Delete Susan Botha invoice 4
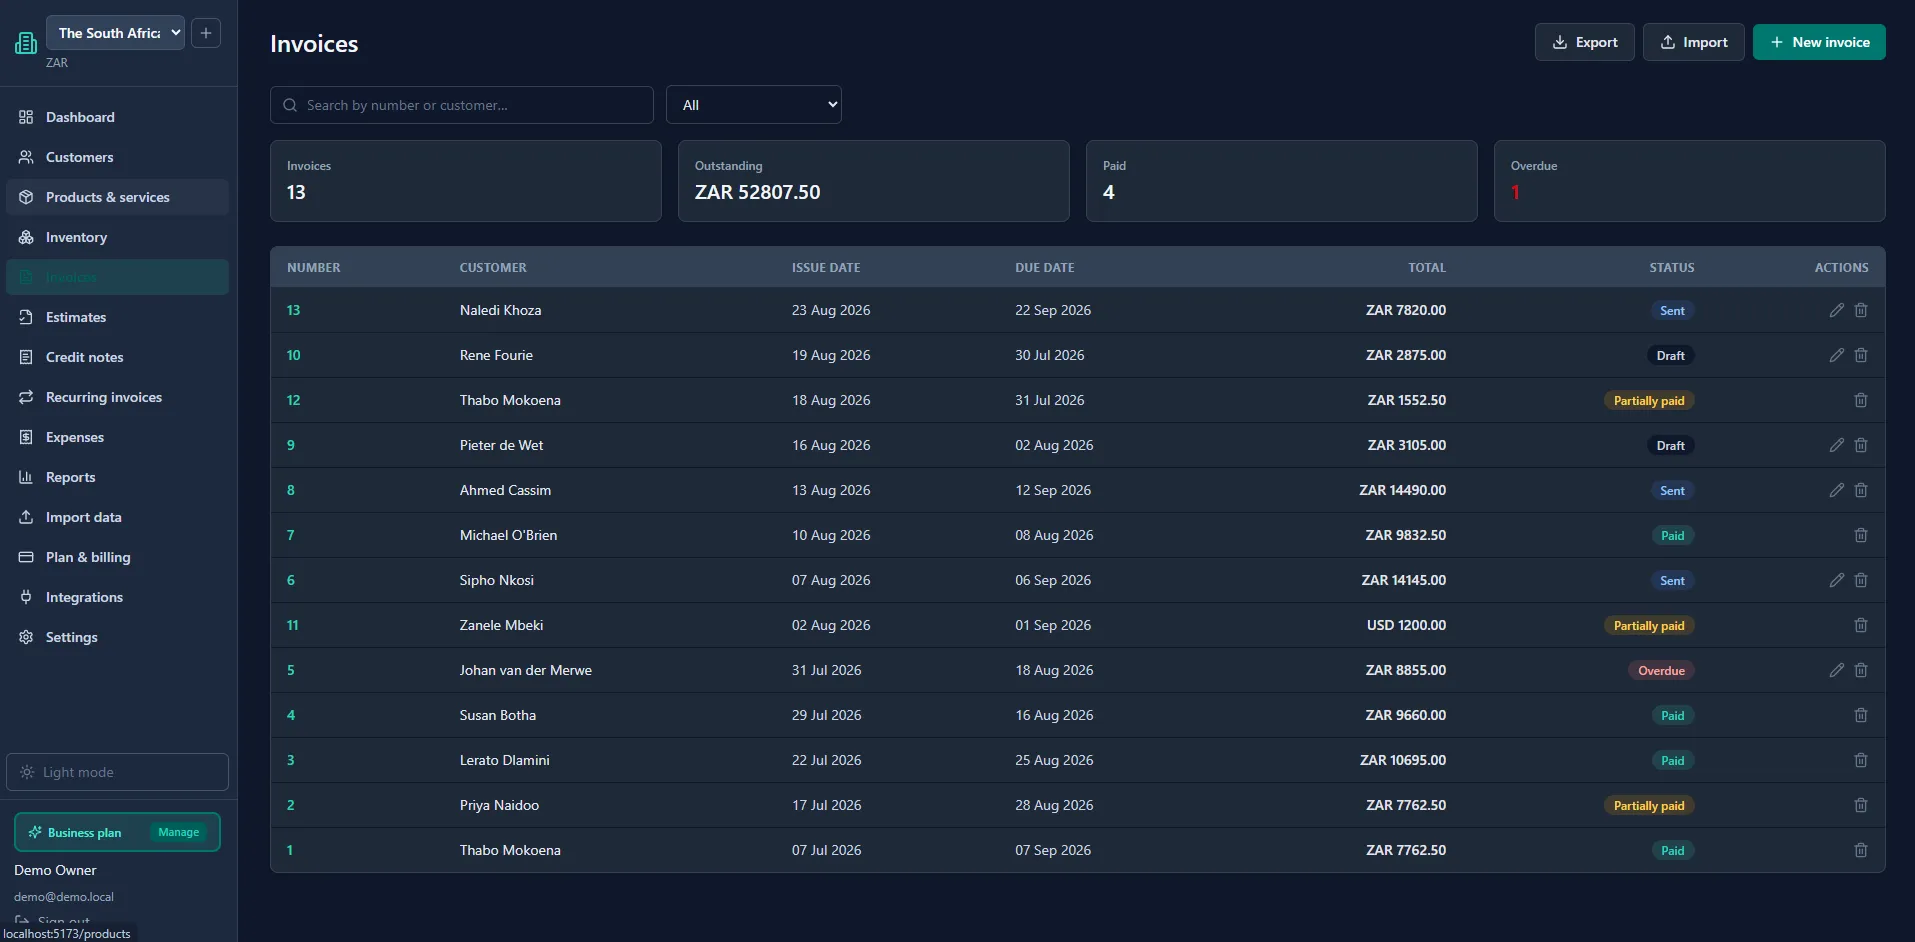Screen dimensions: 1915x942 click(x=1861, y=715)
